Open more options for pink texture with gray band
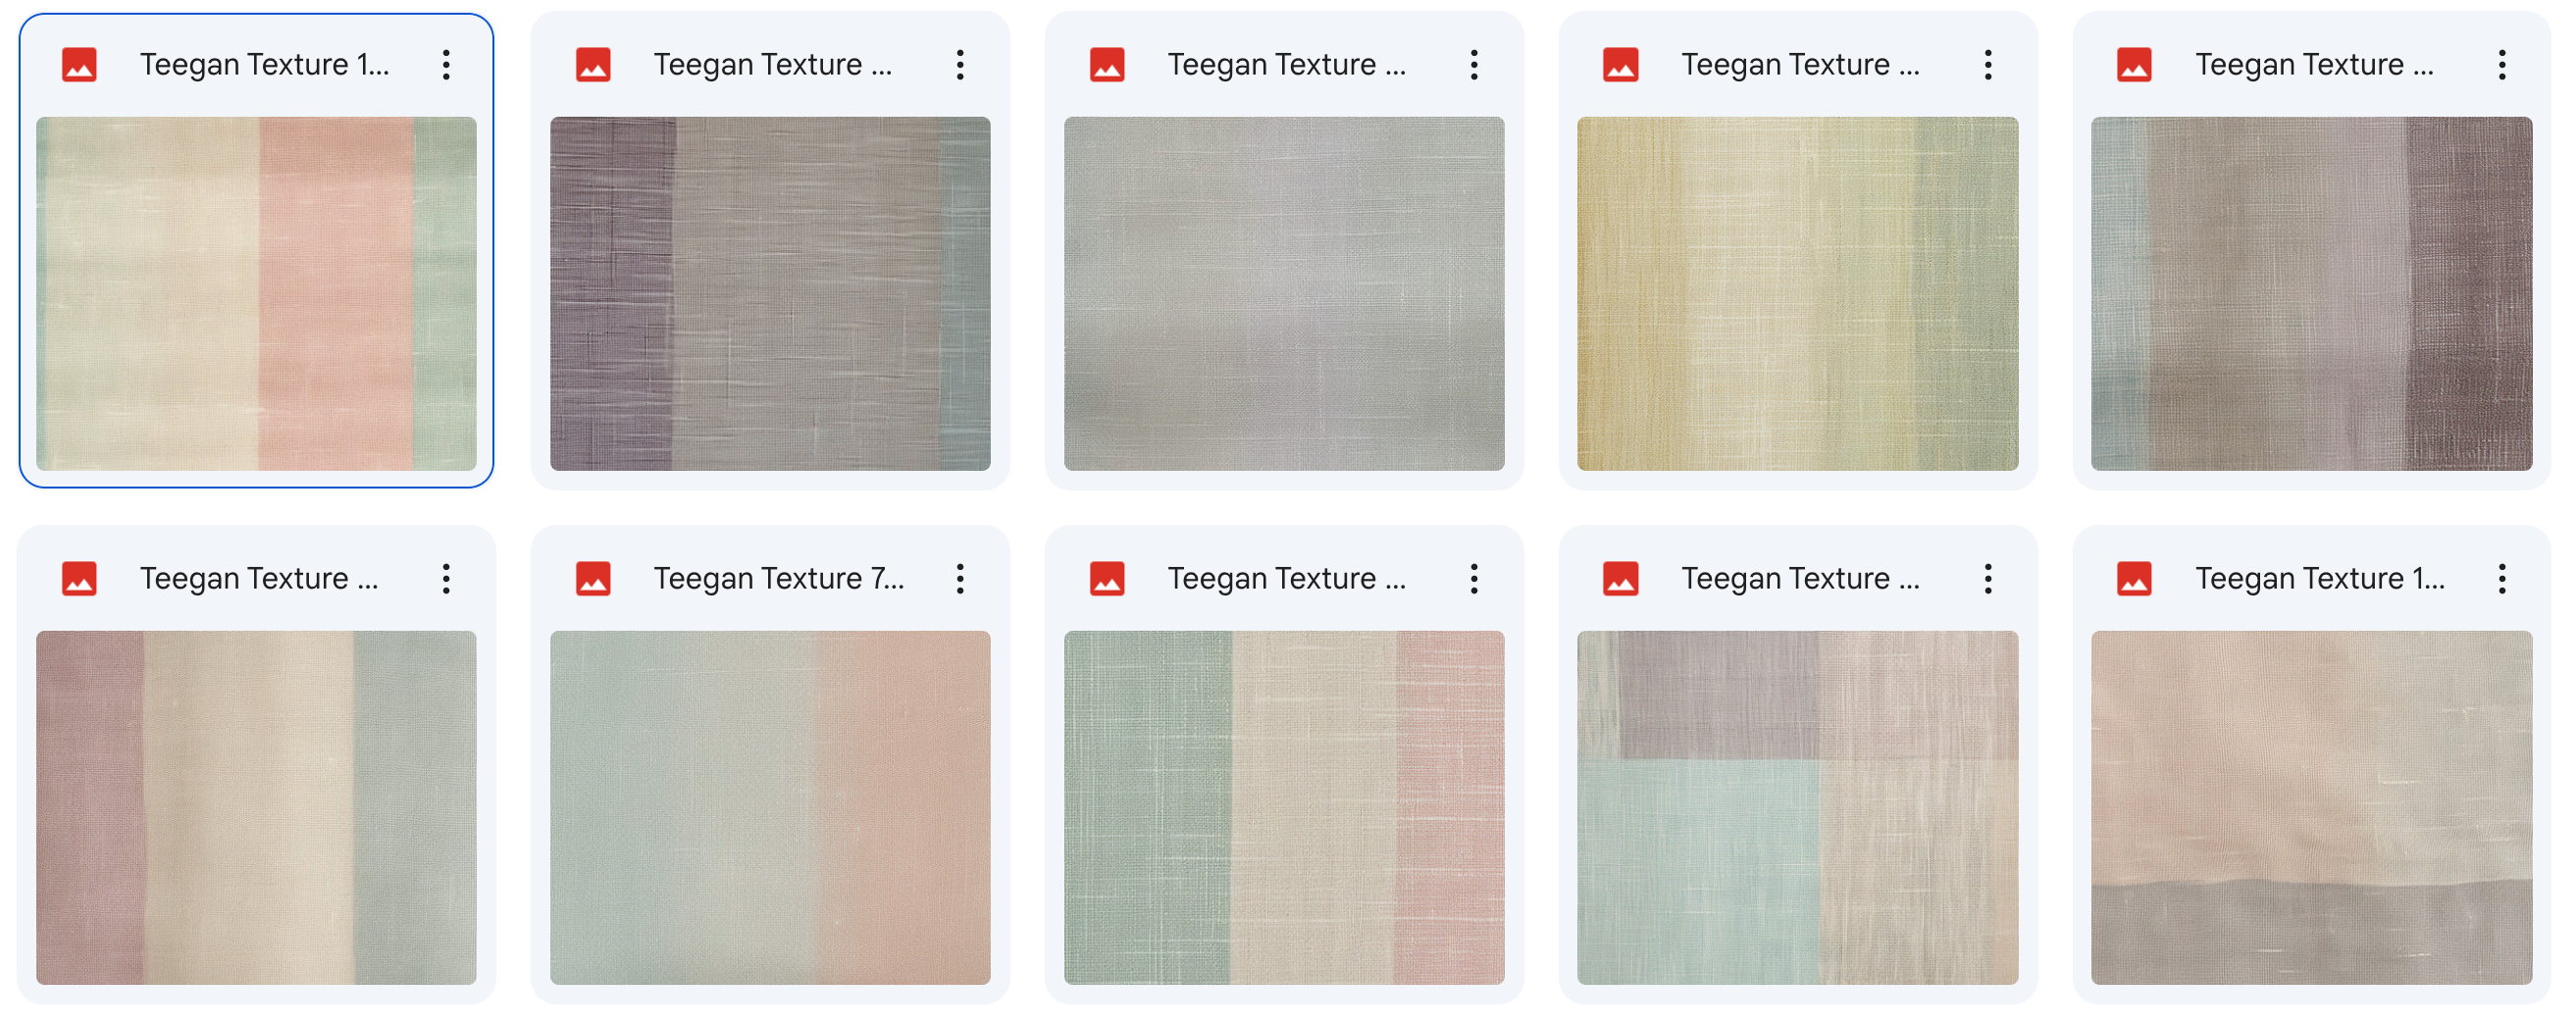Image resolution: width=2576 pixels, height=1030 pixels. pos(2502,579)
